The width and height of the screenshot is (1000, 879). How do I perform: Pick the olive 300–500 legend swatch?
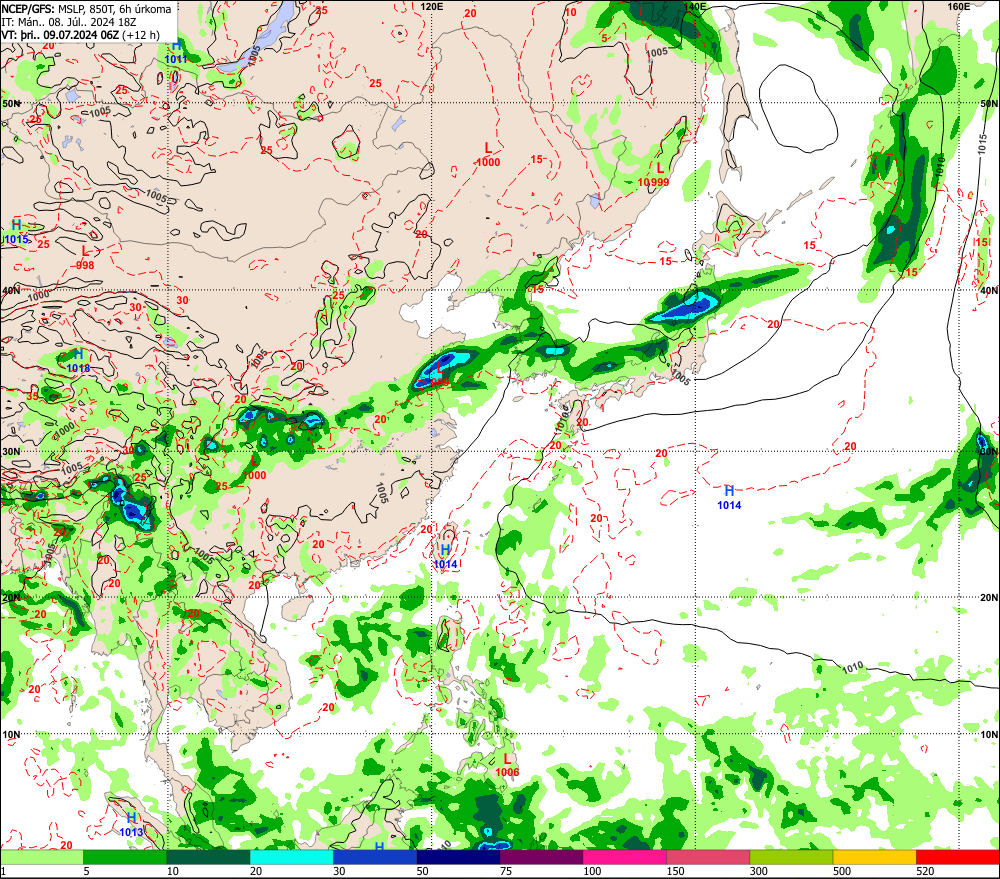[791, 857]
